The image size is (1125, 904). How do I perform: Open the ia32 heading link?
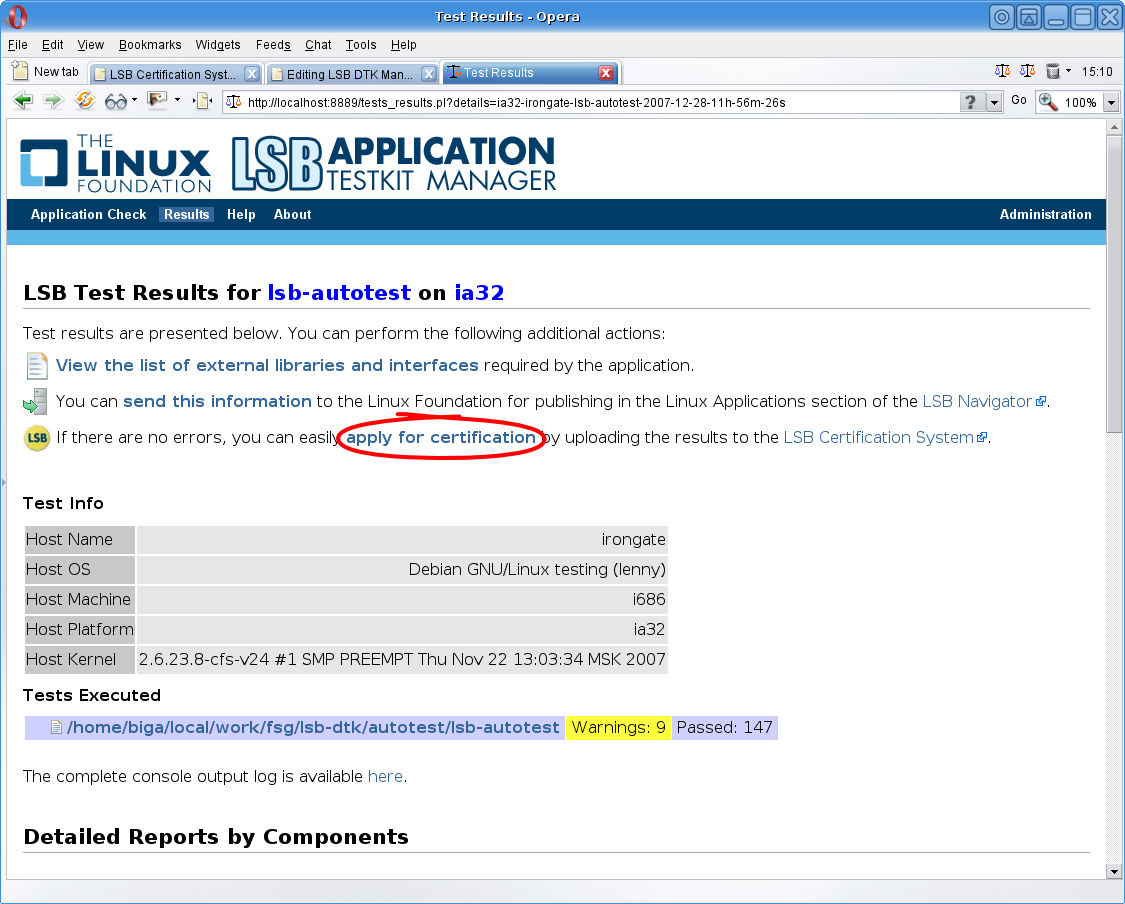click(479, 293)
